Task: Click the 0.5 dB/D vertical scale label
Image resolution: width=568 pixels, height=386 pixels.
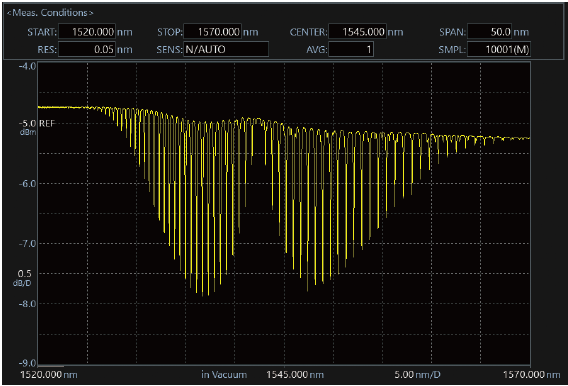Action: (x=23, y=278)
